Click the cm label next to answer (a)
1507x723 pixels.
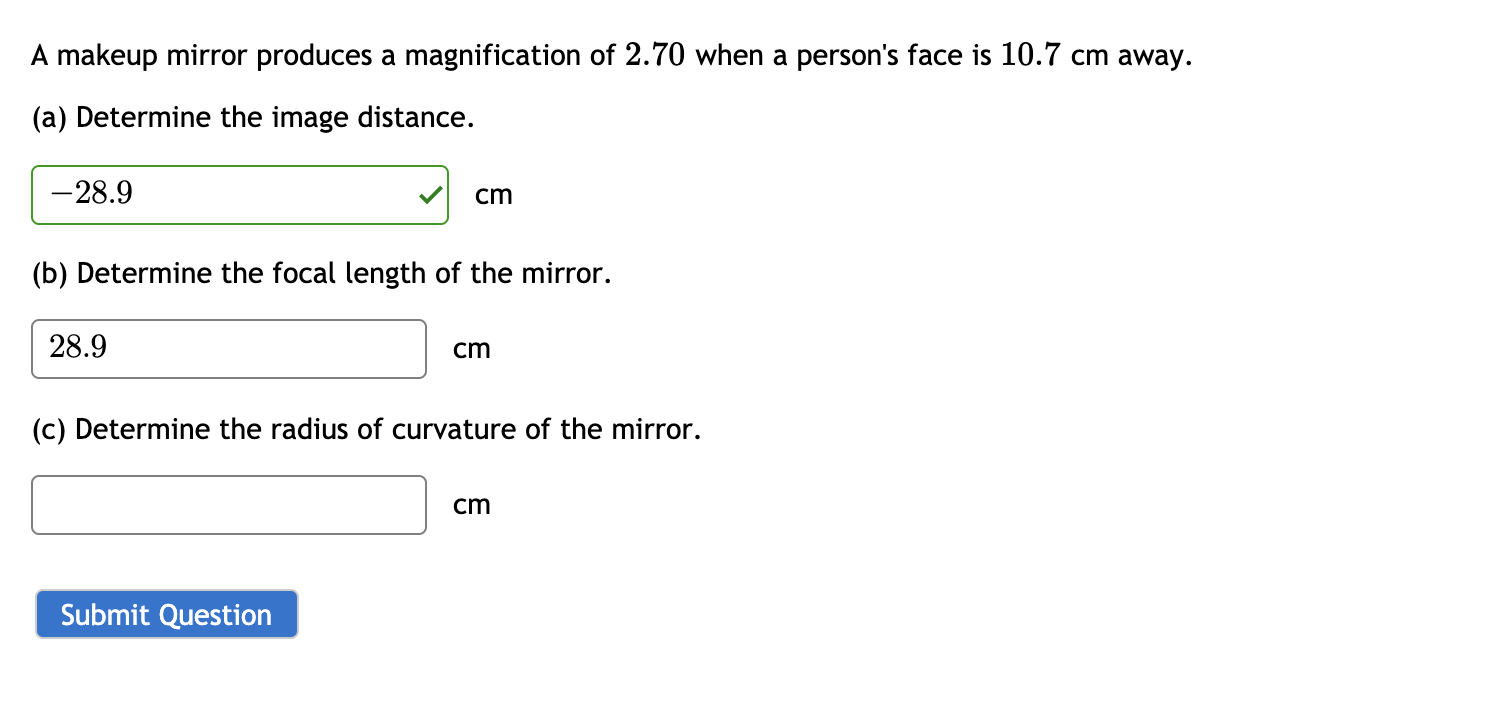pos(494,195)
